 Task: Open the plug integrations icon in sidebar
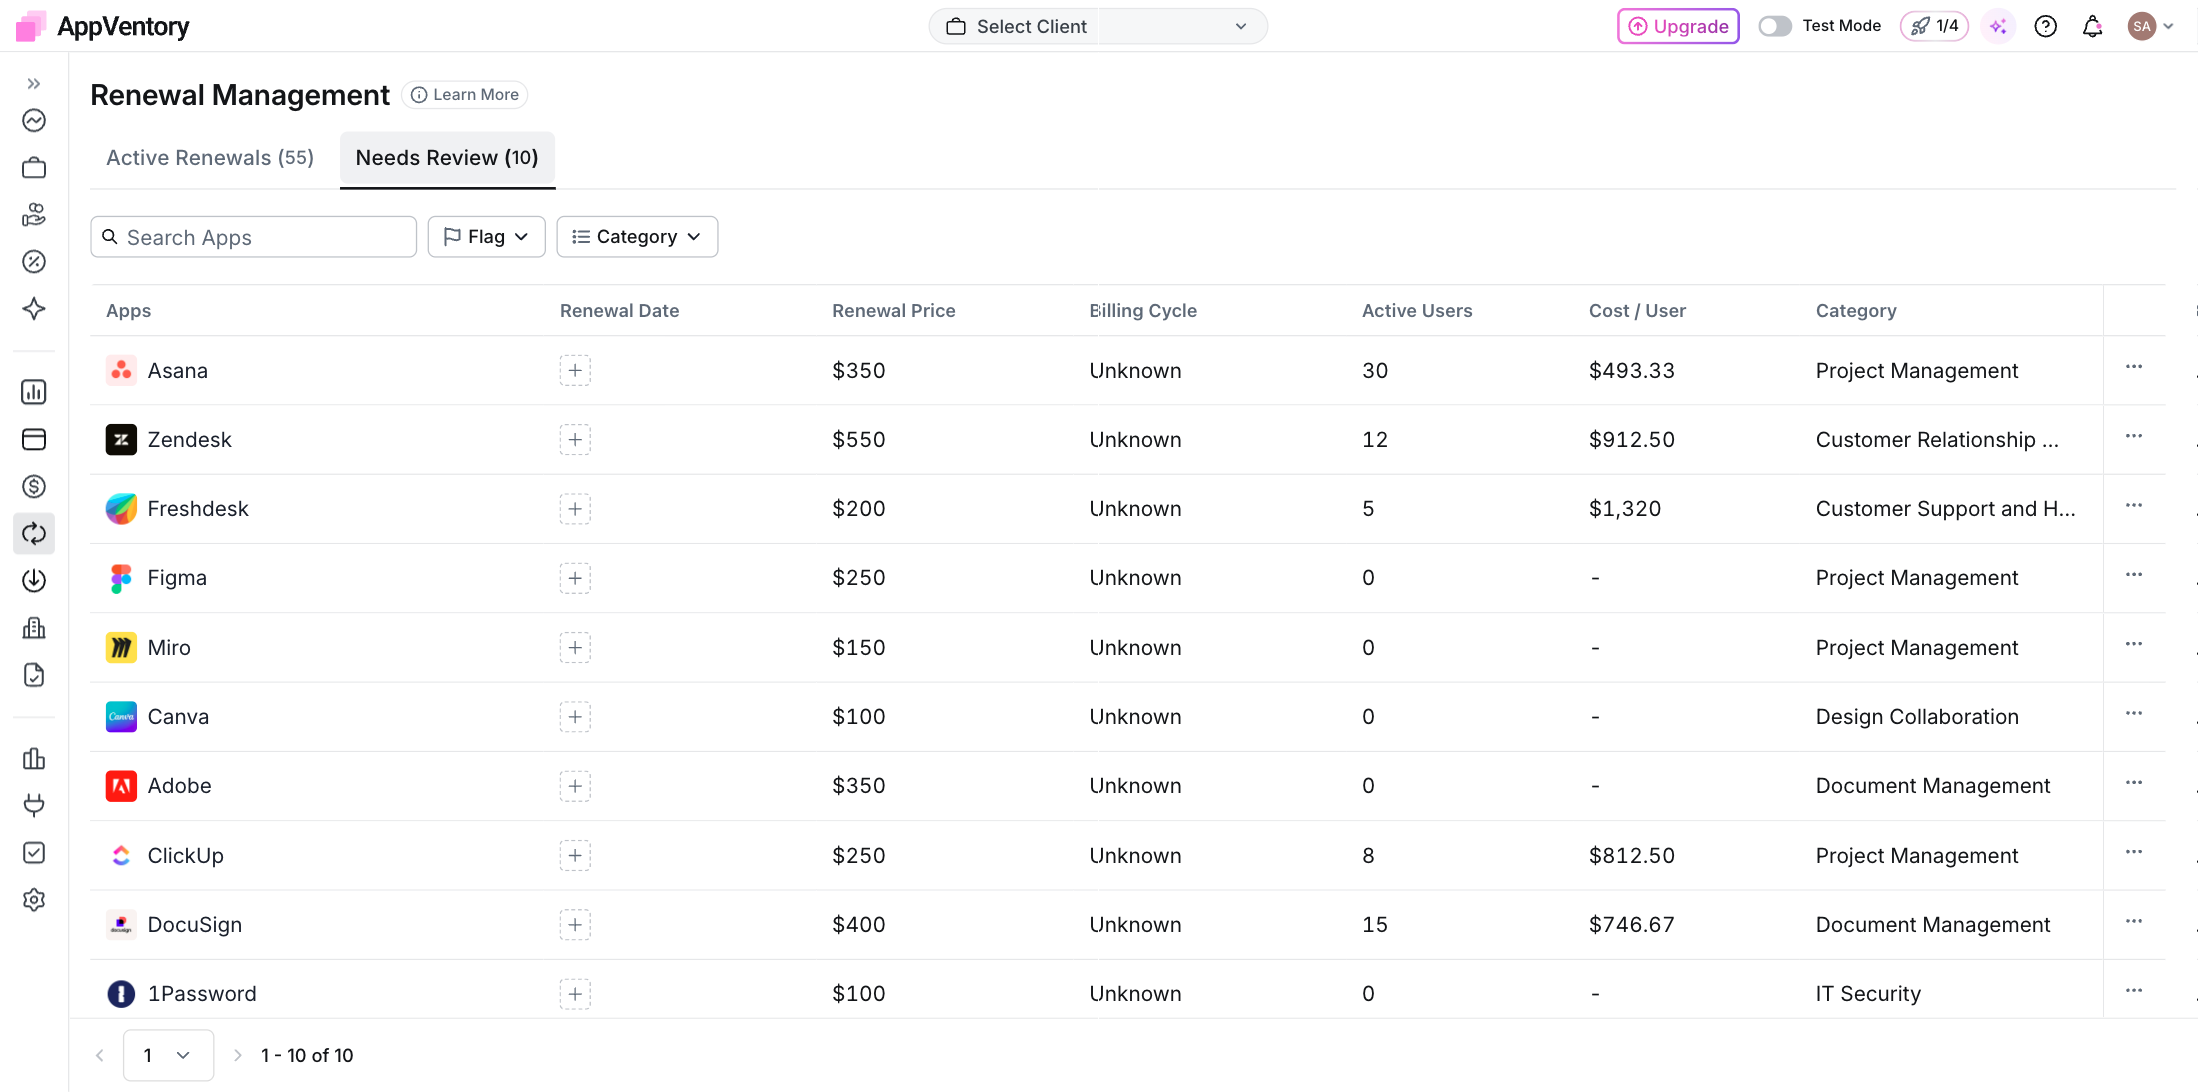pyautogui.click(x=34, y=806)
